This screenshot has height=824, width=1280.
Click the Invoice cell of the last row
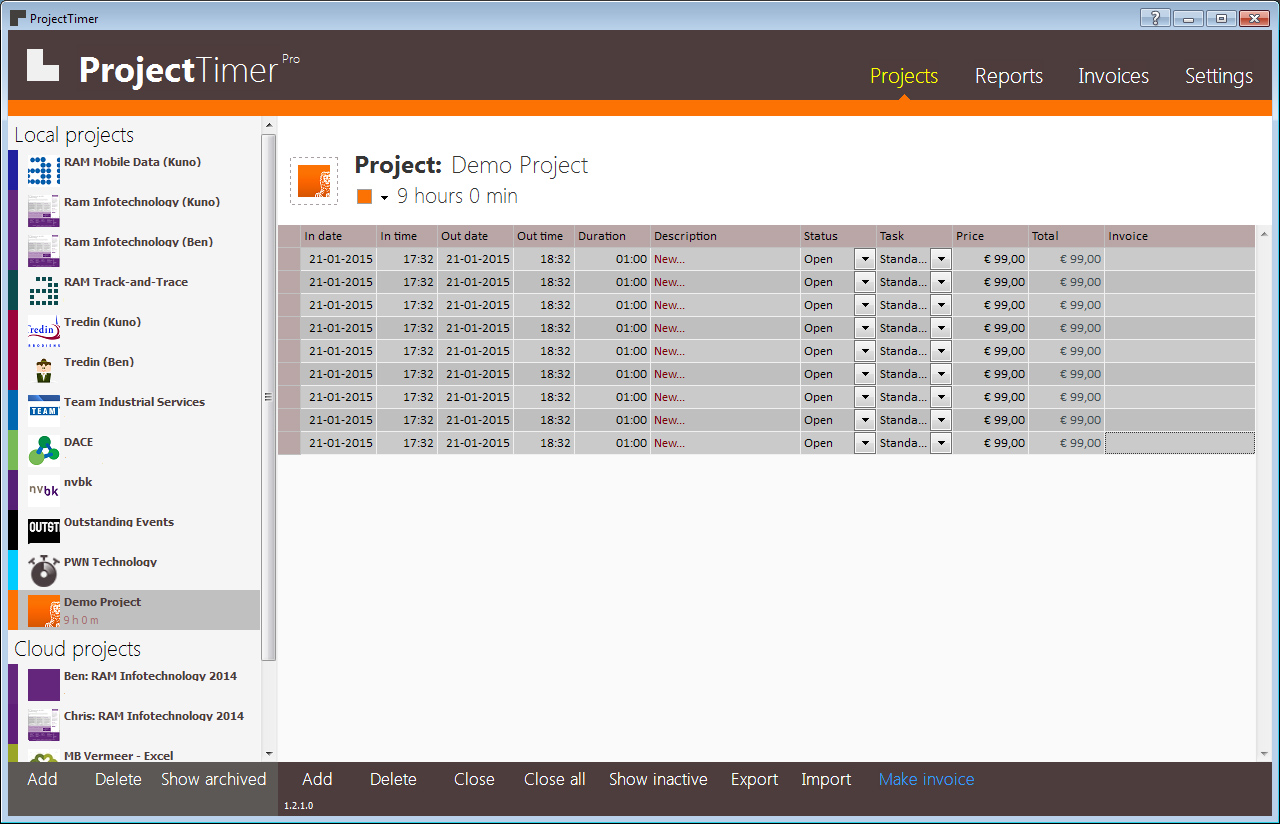[1178, 442]
